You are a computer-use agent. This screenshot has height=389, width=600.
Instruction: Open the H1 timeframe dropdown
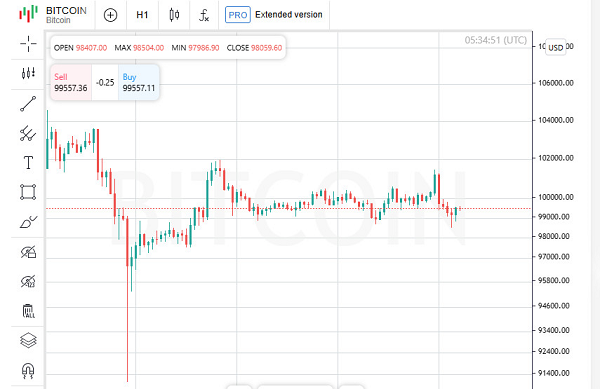pos(142,15)
